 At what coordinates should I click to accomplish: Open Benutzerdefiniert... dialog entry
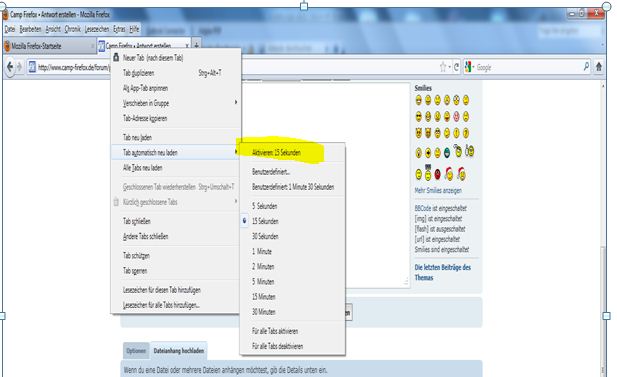292,172
